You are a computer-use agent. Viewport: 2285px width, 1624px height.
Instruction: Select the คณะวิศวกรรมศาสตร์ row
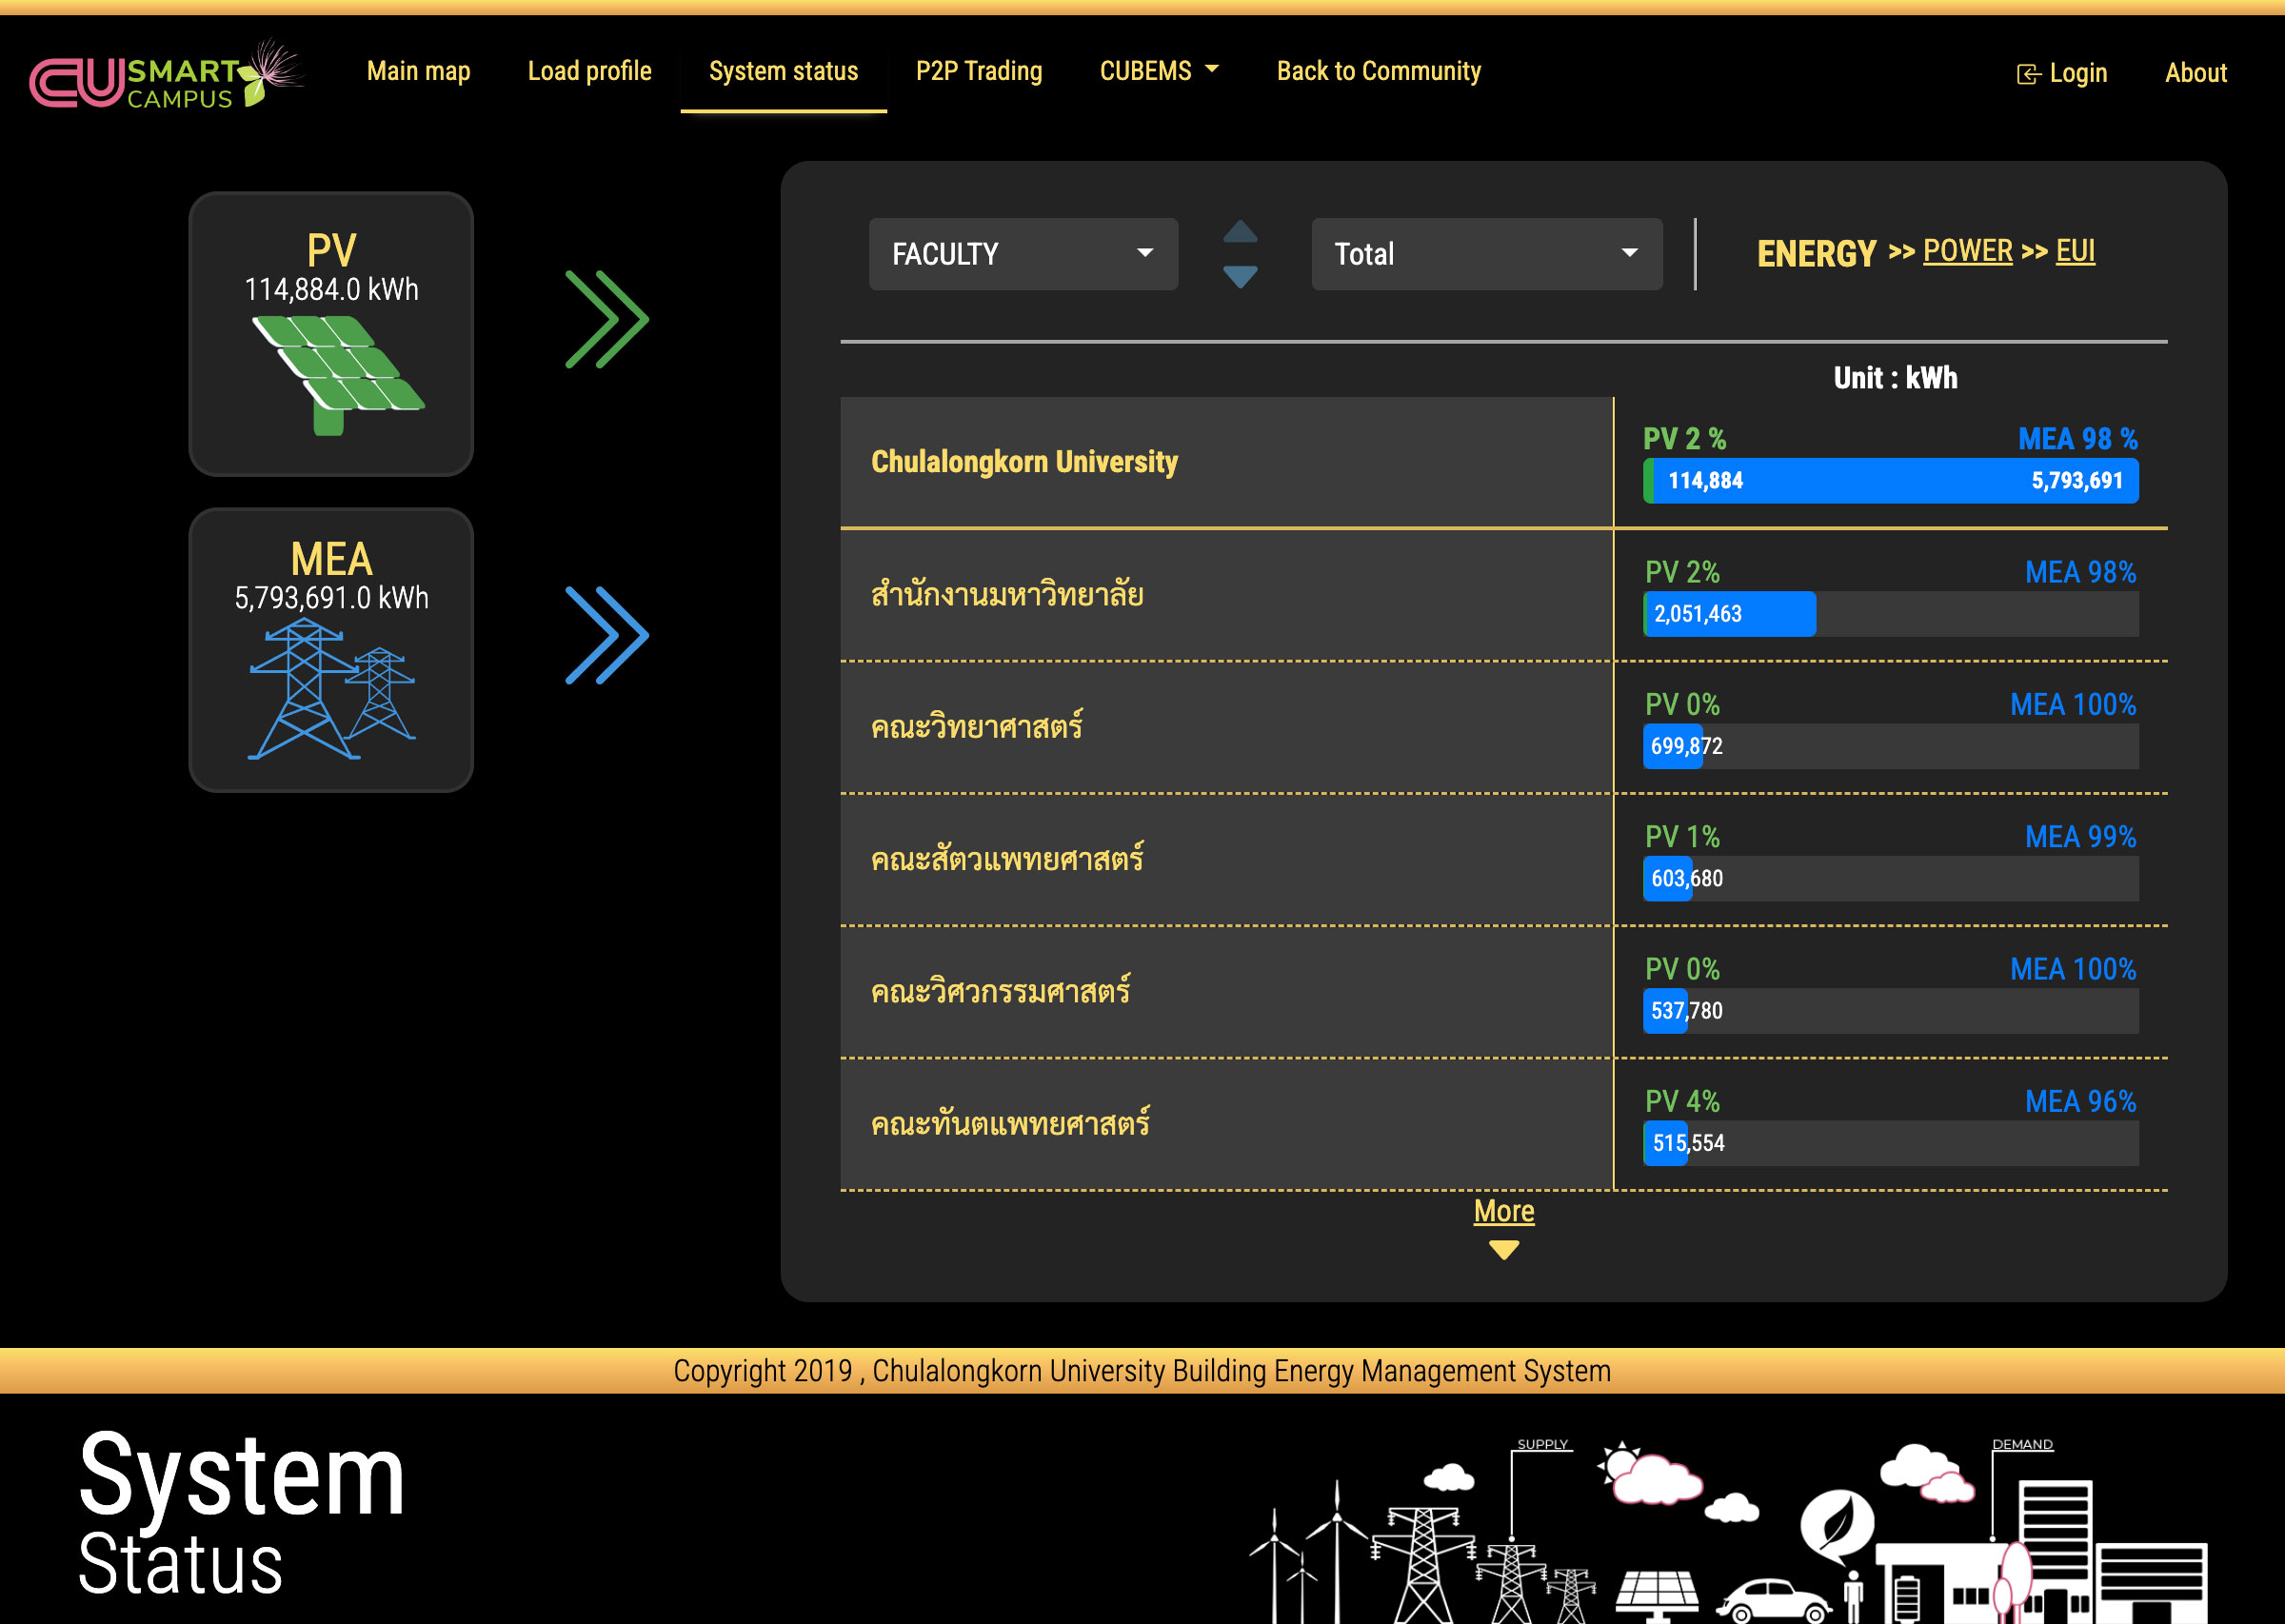click(x=1503, y=992)
